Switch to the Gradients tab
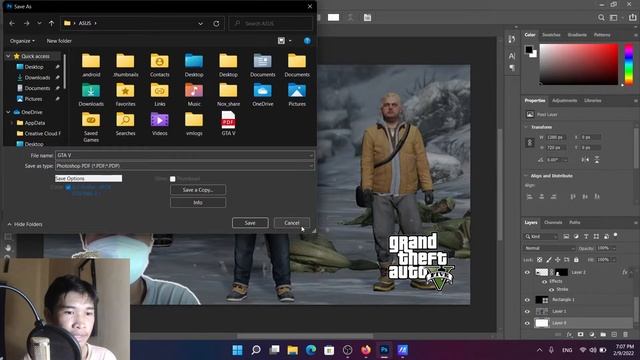Screen dimensions: 640x360 (x=577, y=35)
